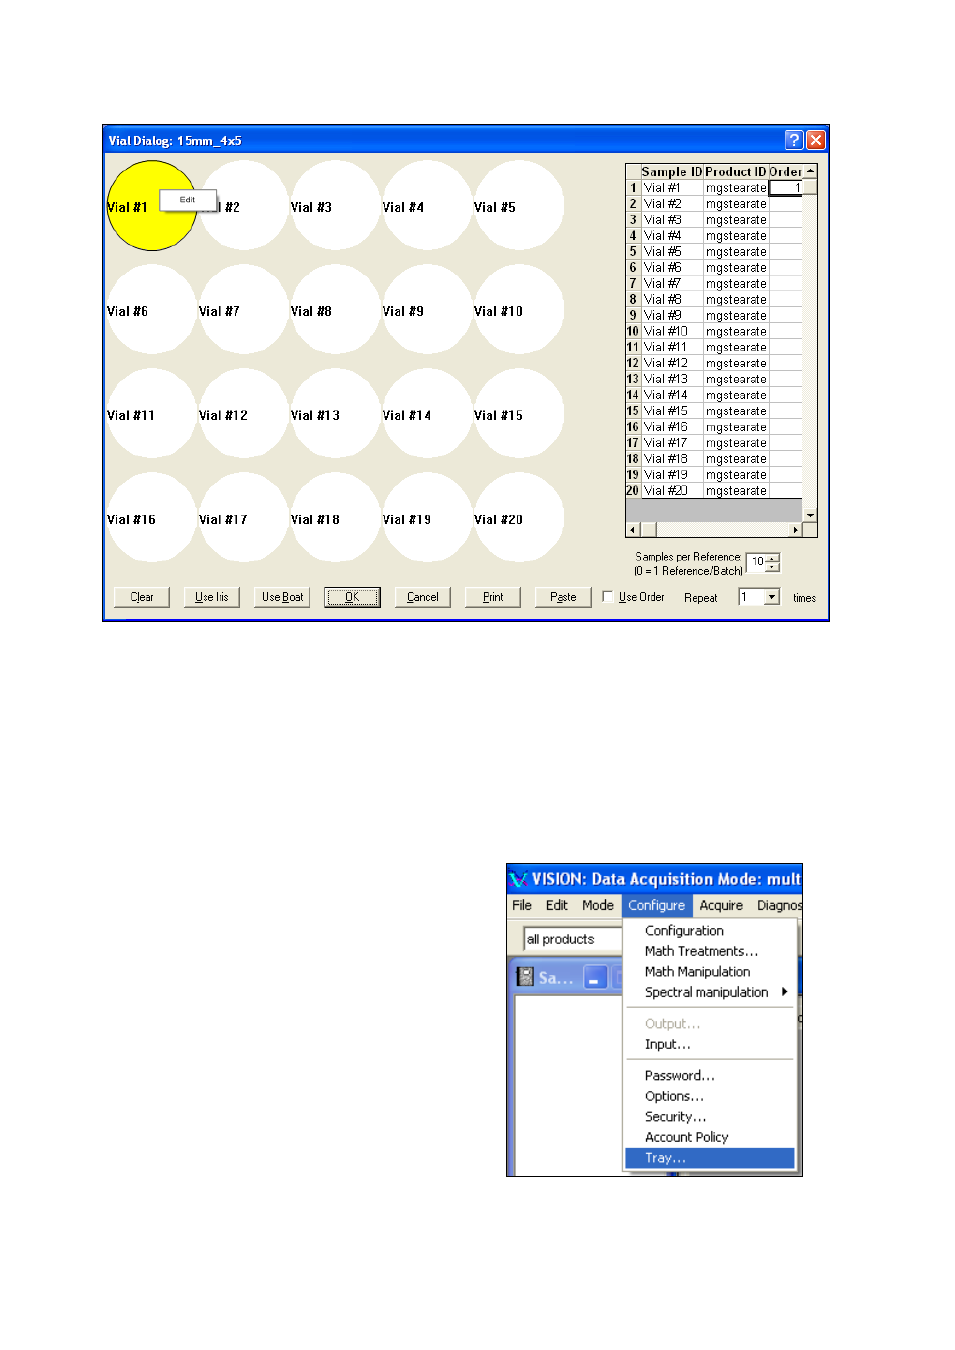This screenshot has width=955, height=1350.
Task: Enable the Use Order checkbox
Action: pos(608,597)
